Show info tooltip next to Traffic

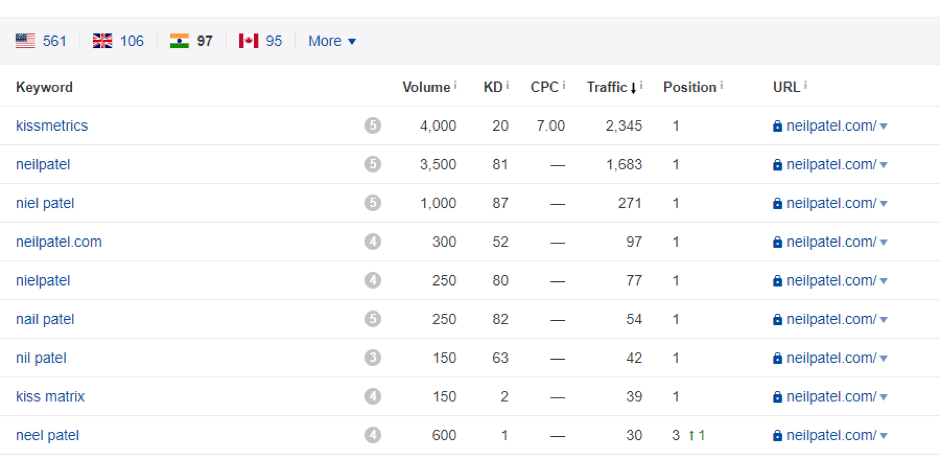(x=641, y=86)
